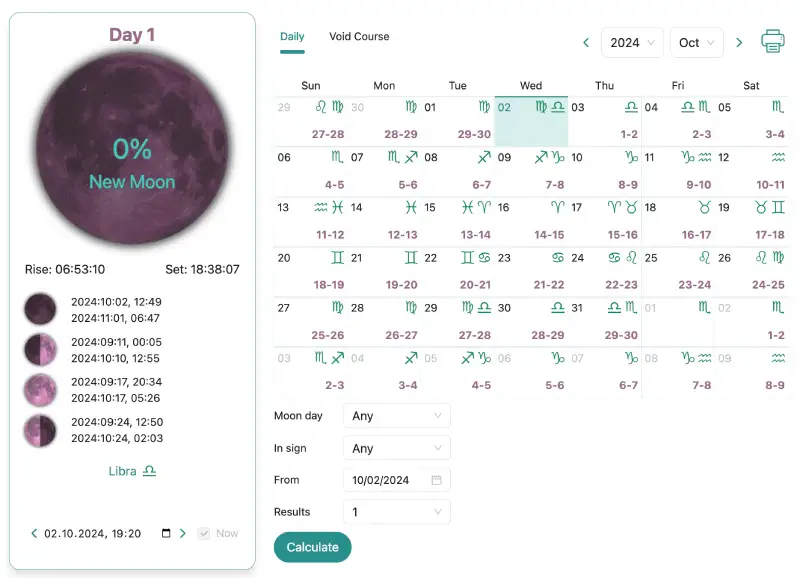
Task: Step date-time forward with right arrow
Action: 182,534
